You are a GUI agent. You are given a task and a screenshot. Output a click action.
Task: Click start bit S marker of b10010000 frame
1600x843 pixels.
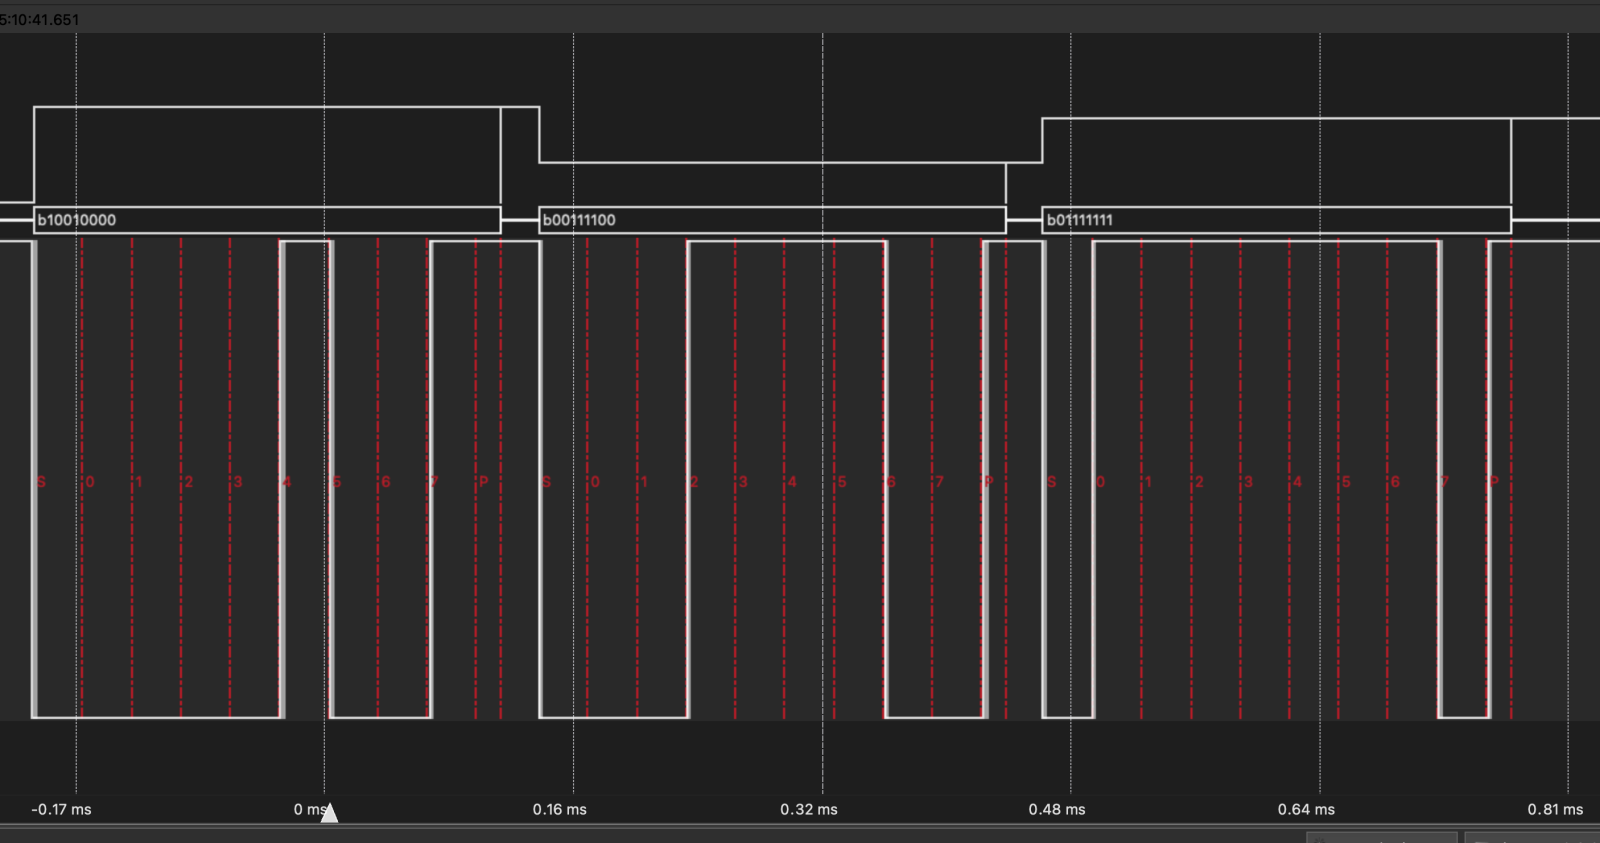(41, 482)
